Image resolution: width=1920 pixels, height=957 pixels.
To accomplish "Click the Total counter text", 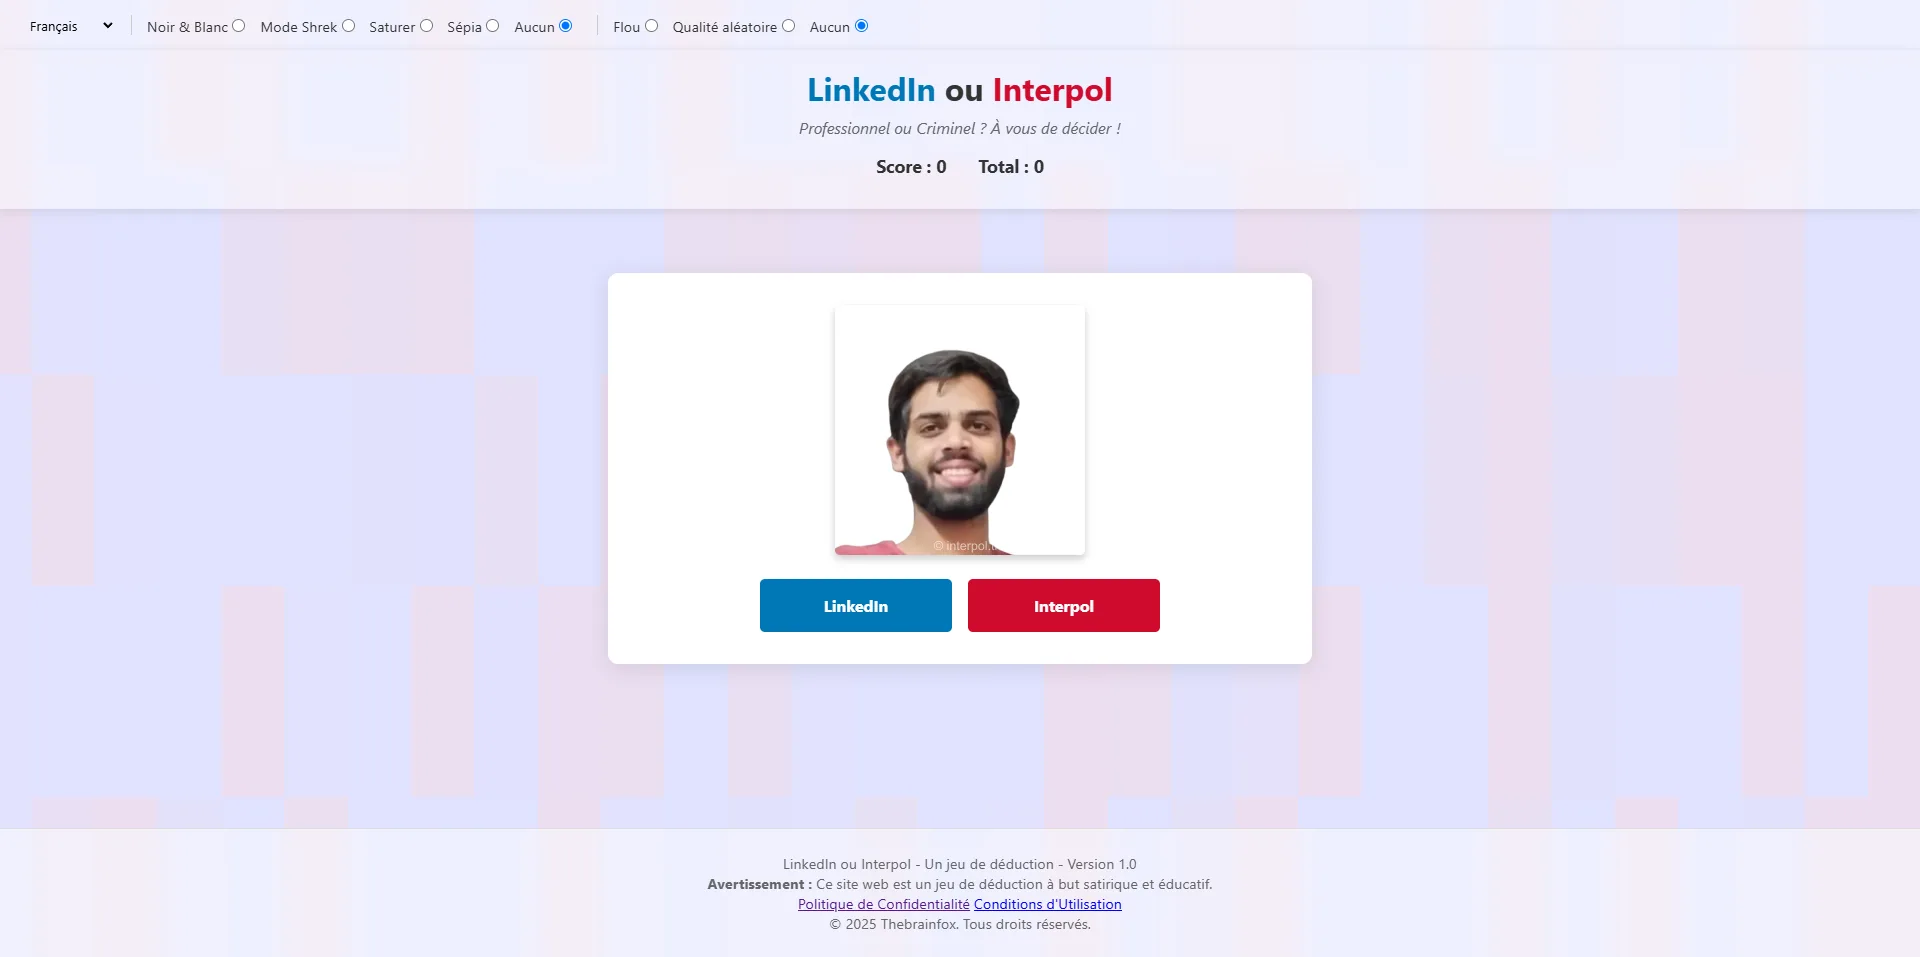I will pyautogui.click(x=1011, y=167).
